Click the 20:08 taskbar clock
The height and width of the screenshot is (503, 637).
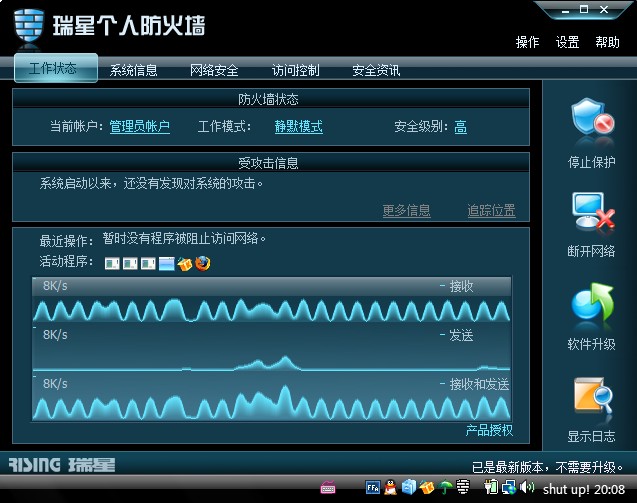pos(609,489)
